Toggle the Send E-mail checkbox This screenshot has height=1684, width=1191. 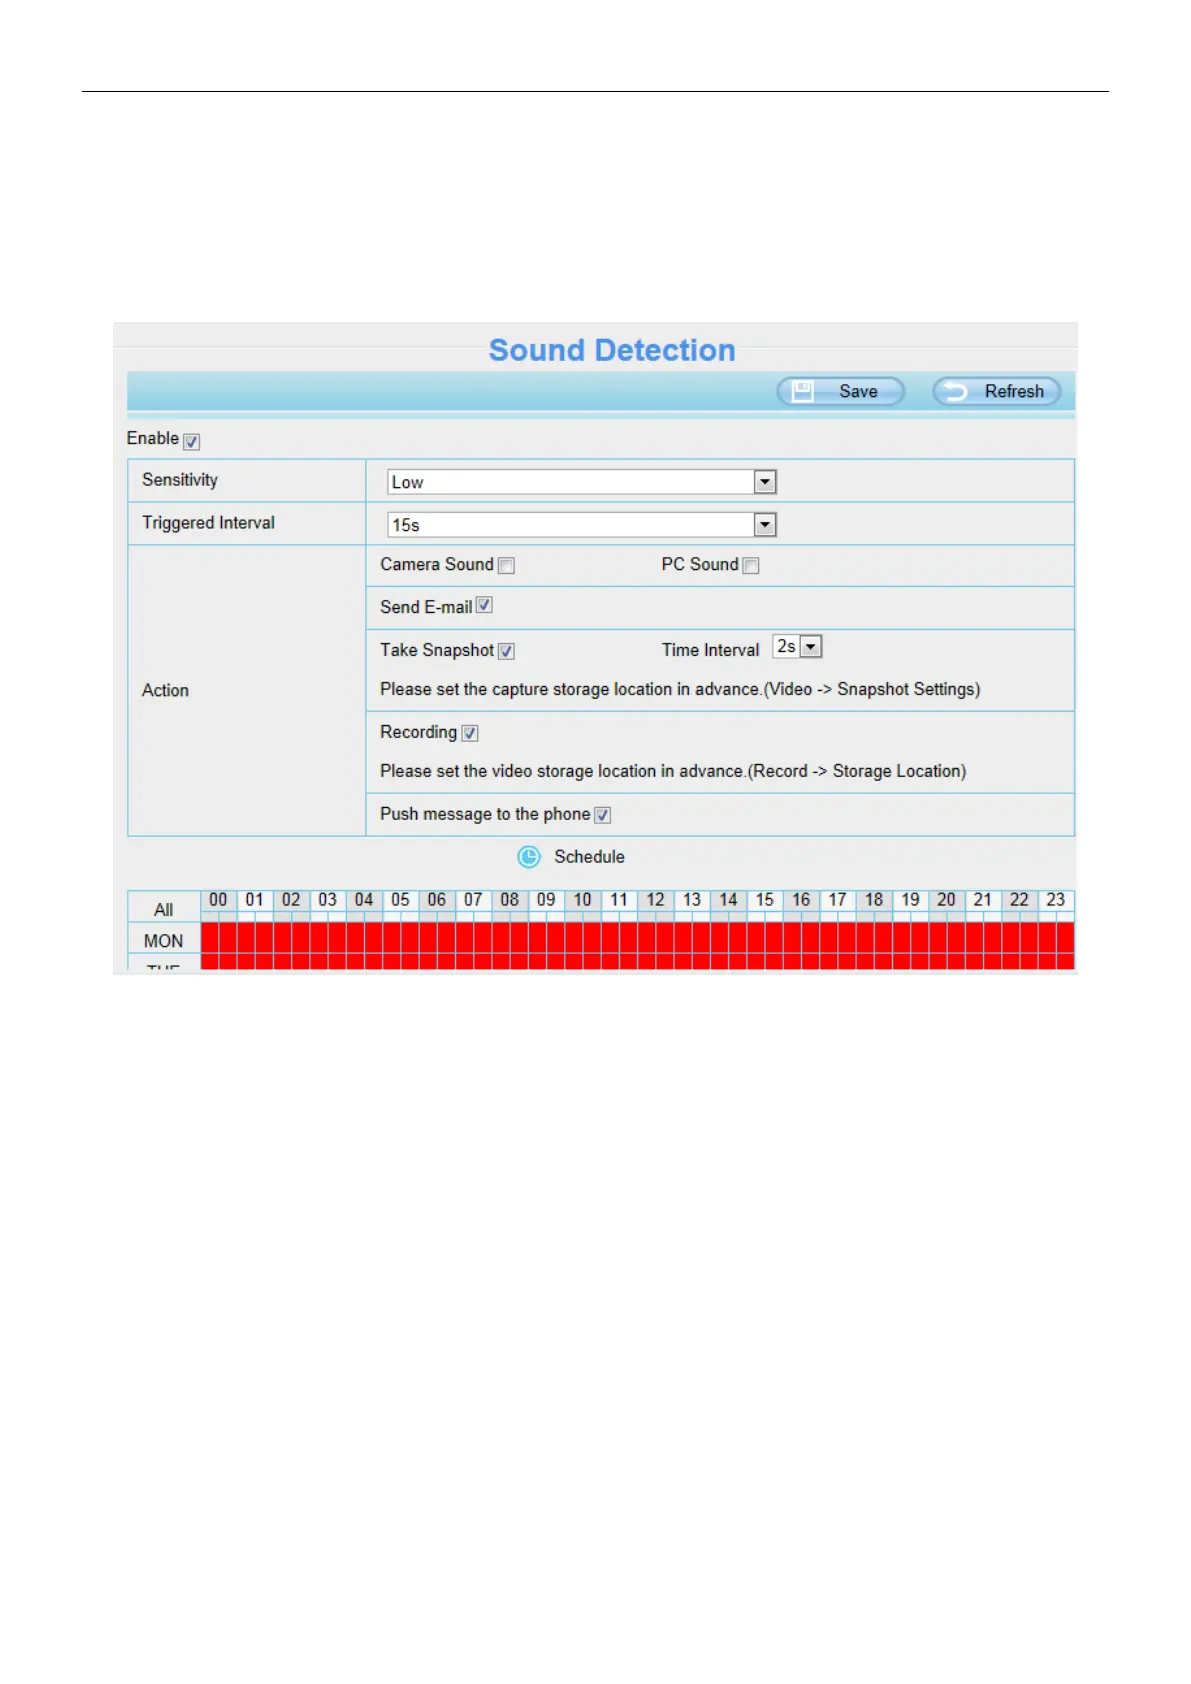click(484, 605)
